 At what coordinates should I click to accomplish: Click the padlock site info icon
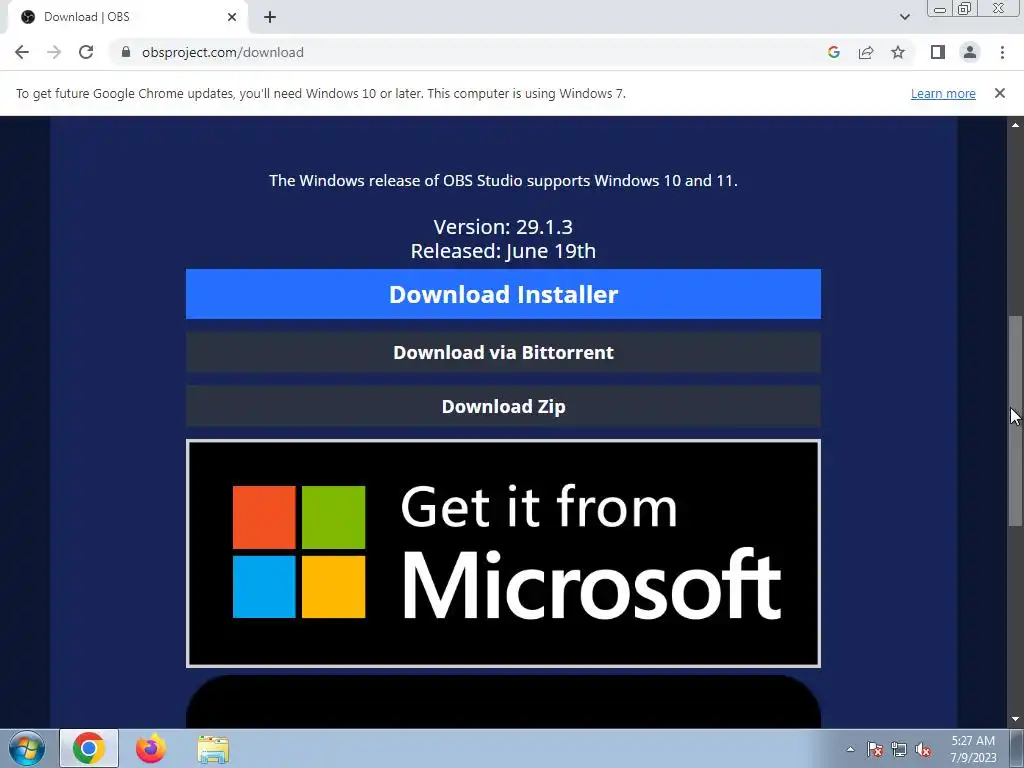point(126,52)
